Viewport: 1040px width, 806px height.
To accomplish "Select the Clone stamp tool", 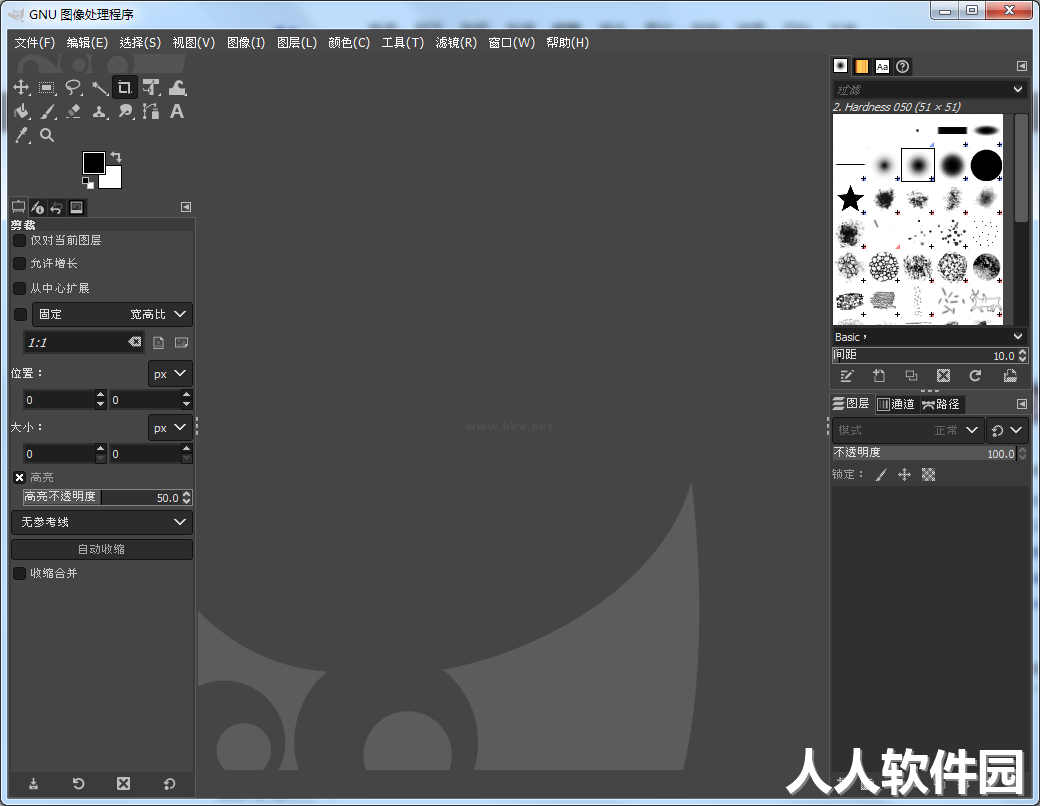I will point(99,111).
